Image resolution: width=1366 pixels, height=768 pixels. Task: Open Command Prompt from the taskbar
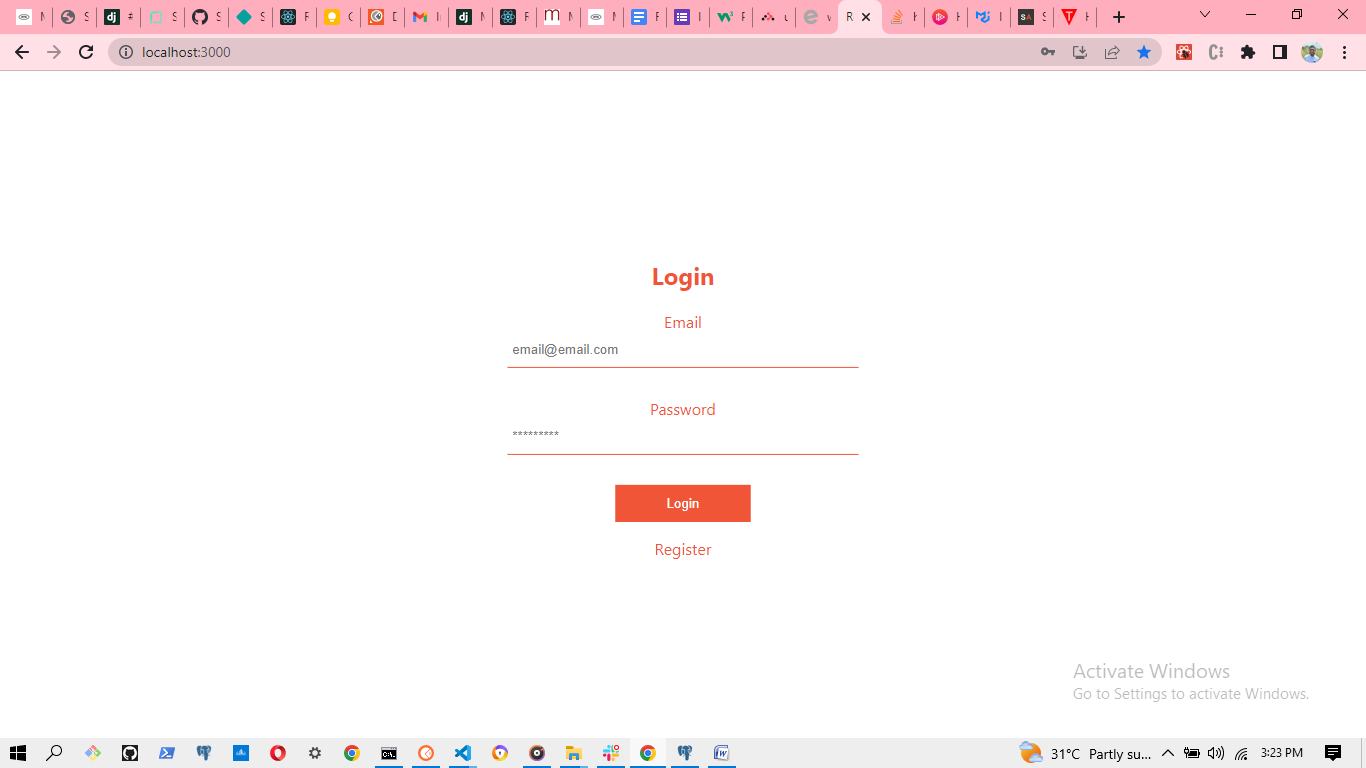388,753
